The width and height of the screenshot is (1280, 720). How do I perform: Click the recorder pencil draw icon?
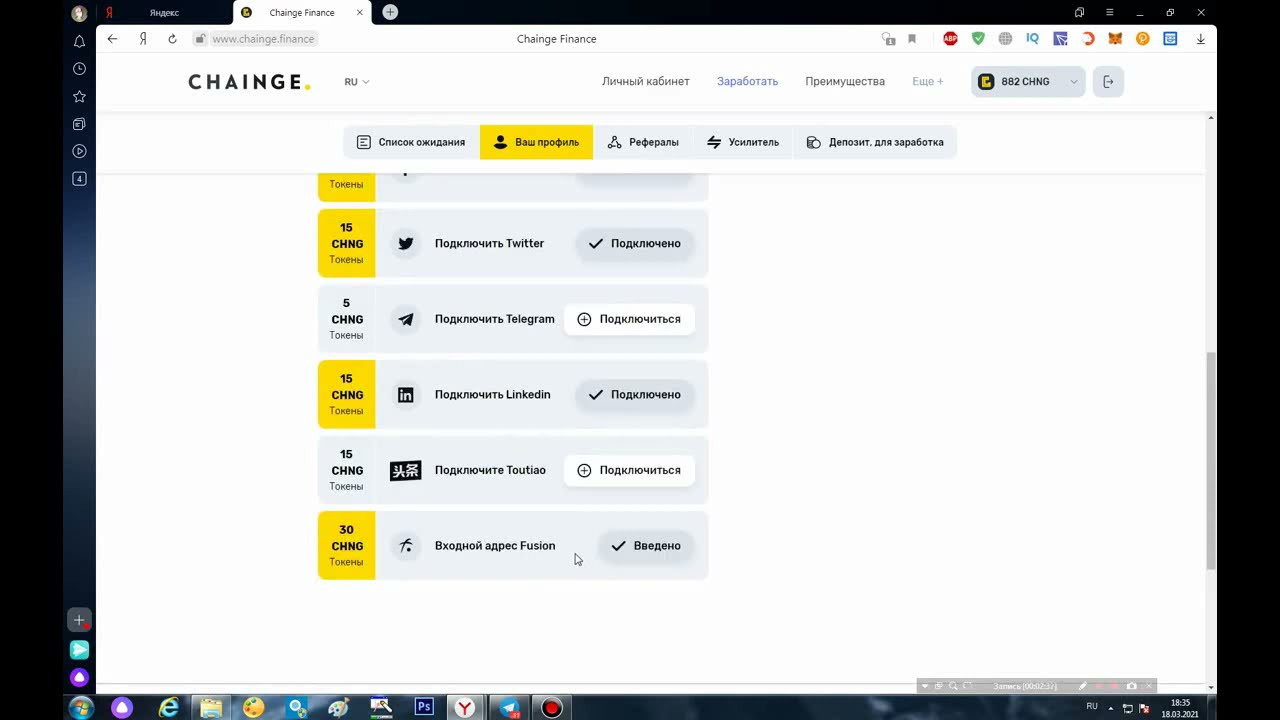(x=1082, y=686)
